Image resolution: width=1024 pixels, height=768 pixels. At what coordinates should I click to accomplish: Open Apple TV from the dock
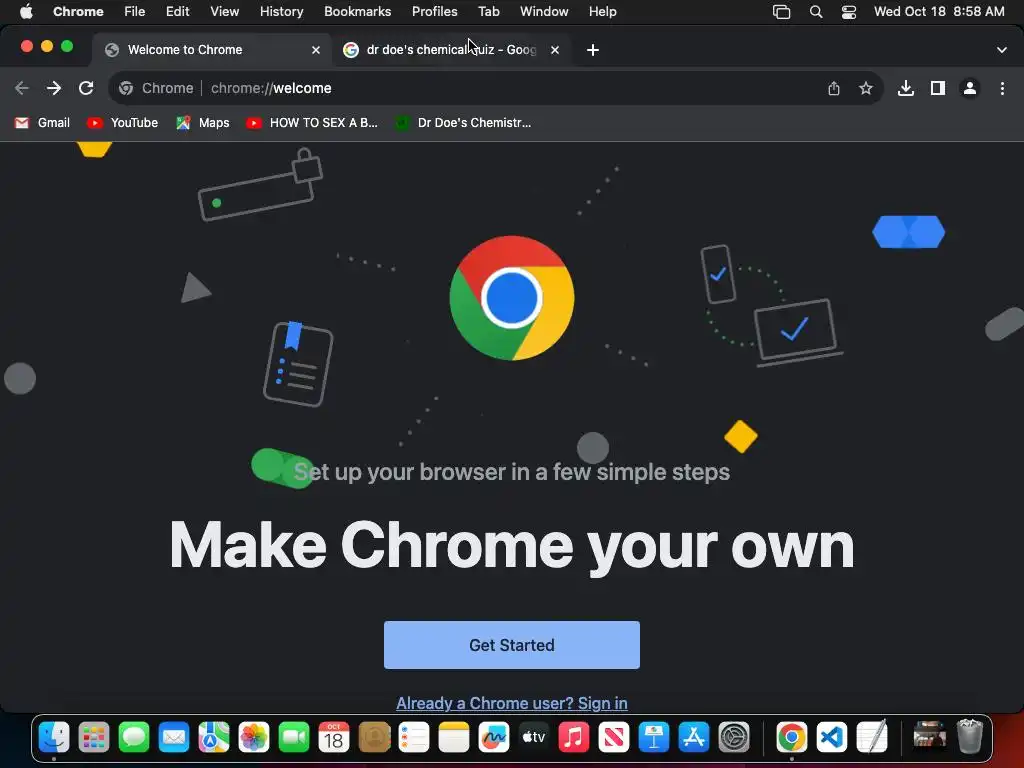534,738
